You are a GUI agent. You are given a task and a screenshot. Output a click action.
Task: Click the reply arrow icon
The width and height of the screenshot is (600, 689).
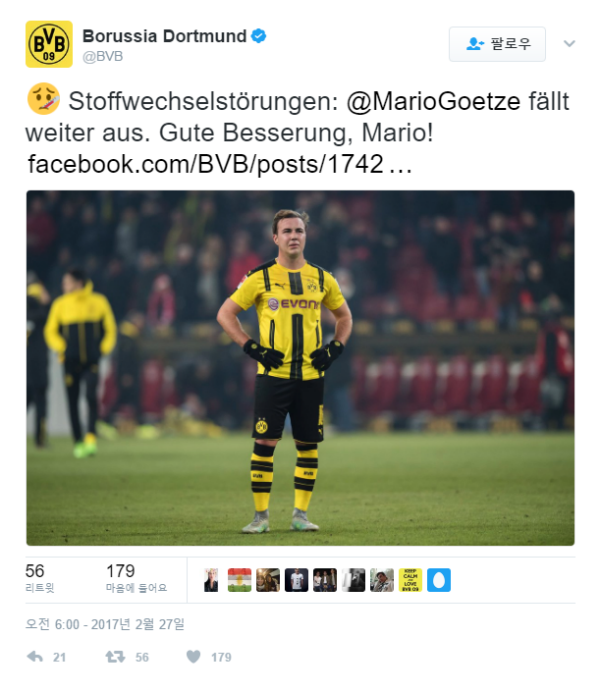point(35,657)
